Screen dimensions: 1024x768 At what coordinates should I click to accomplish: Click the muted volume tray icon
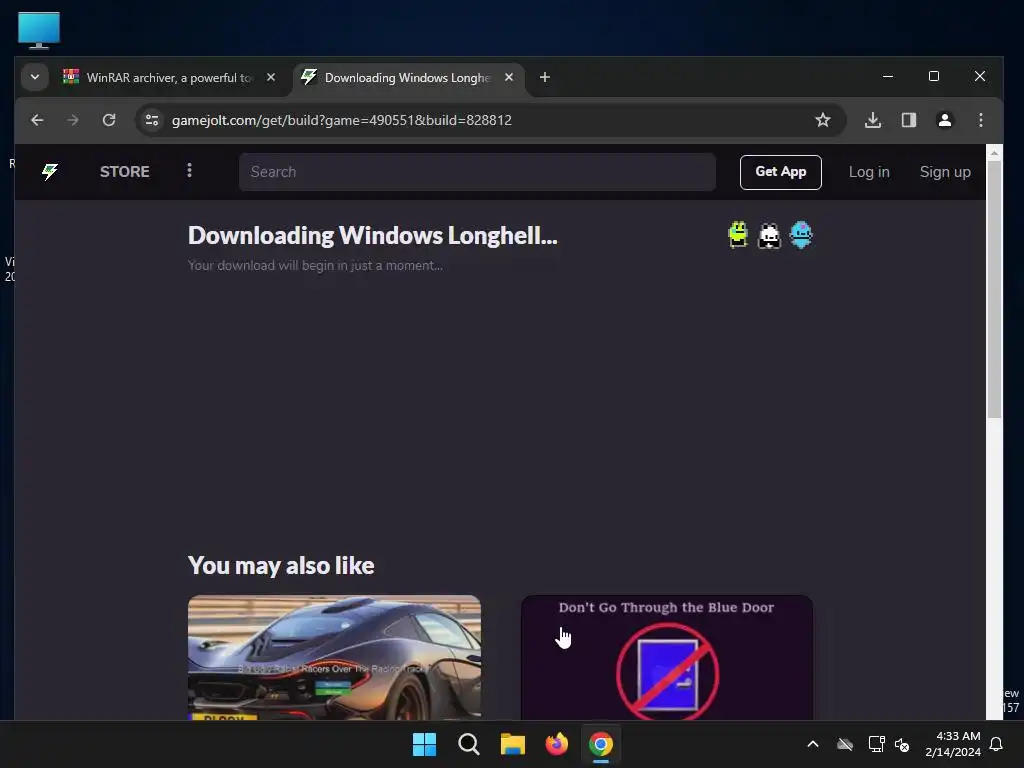point(902,744)
